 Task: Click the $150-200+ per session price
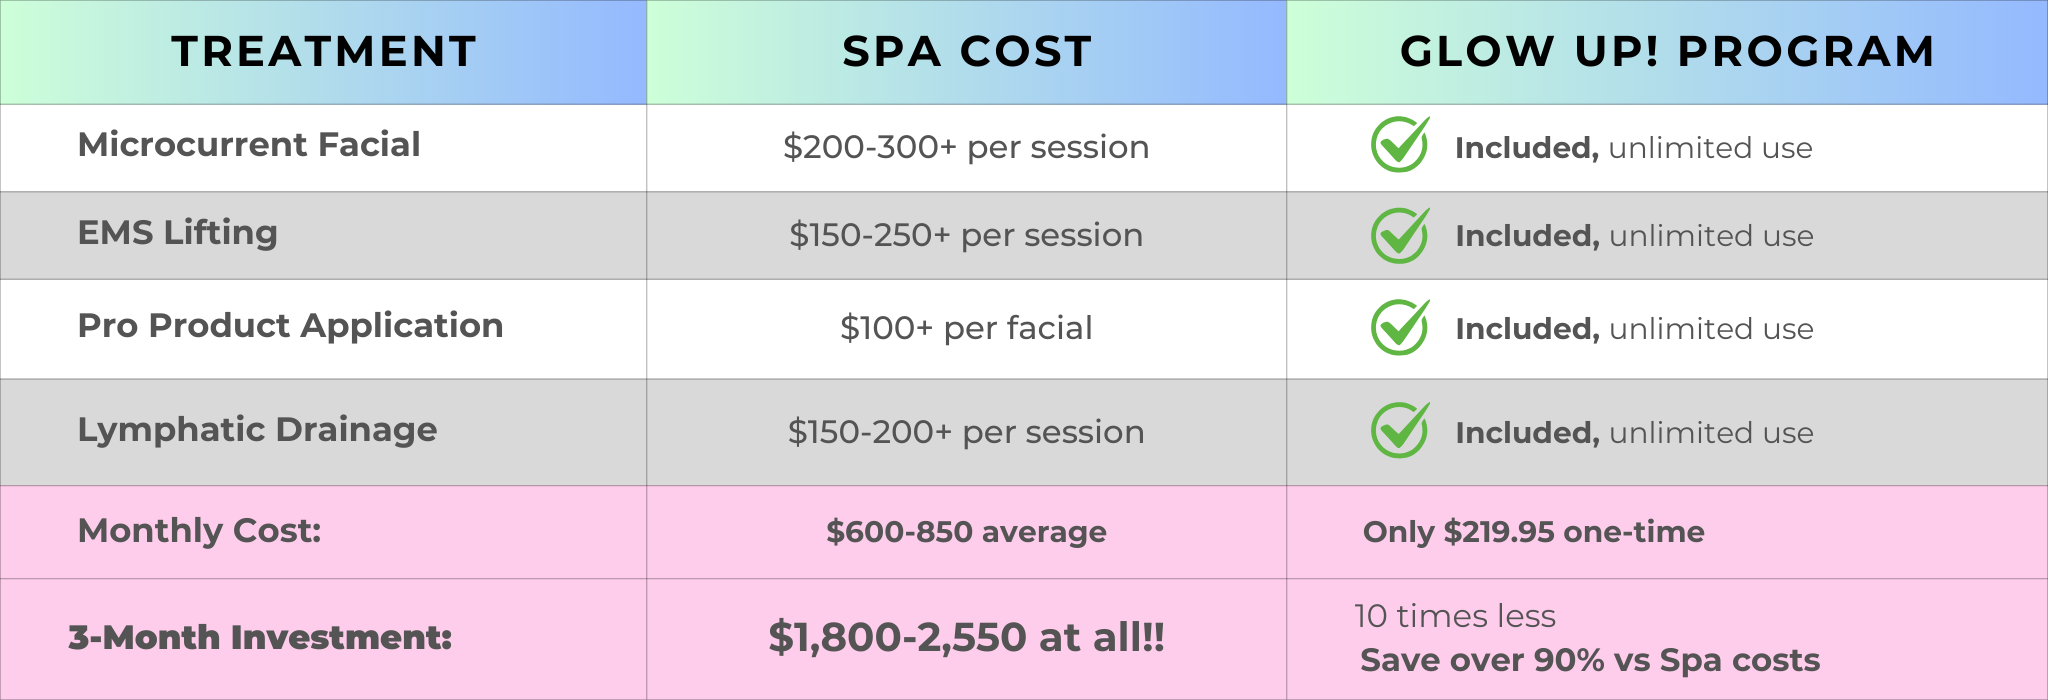click(966, 432)
